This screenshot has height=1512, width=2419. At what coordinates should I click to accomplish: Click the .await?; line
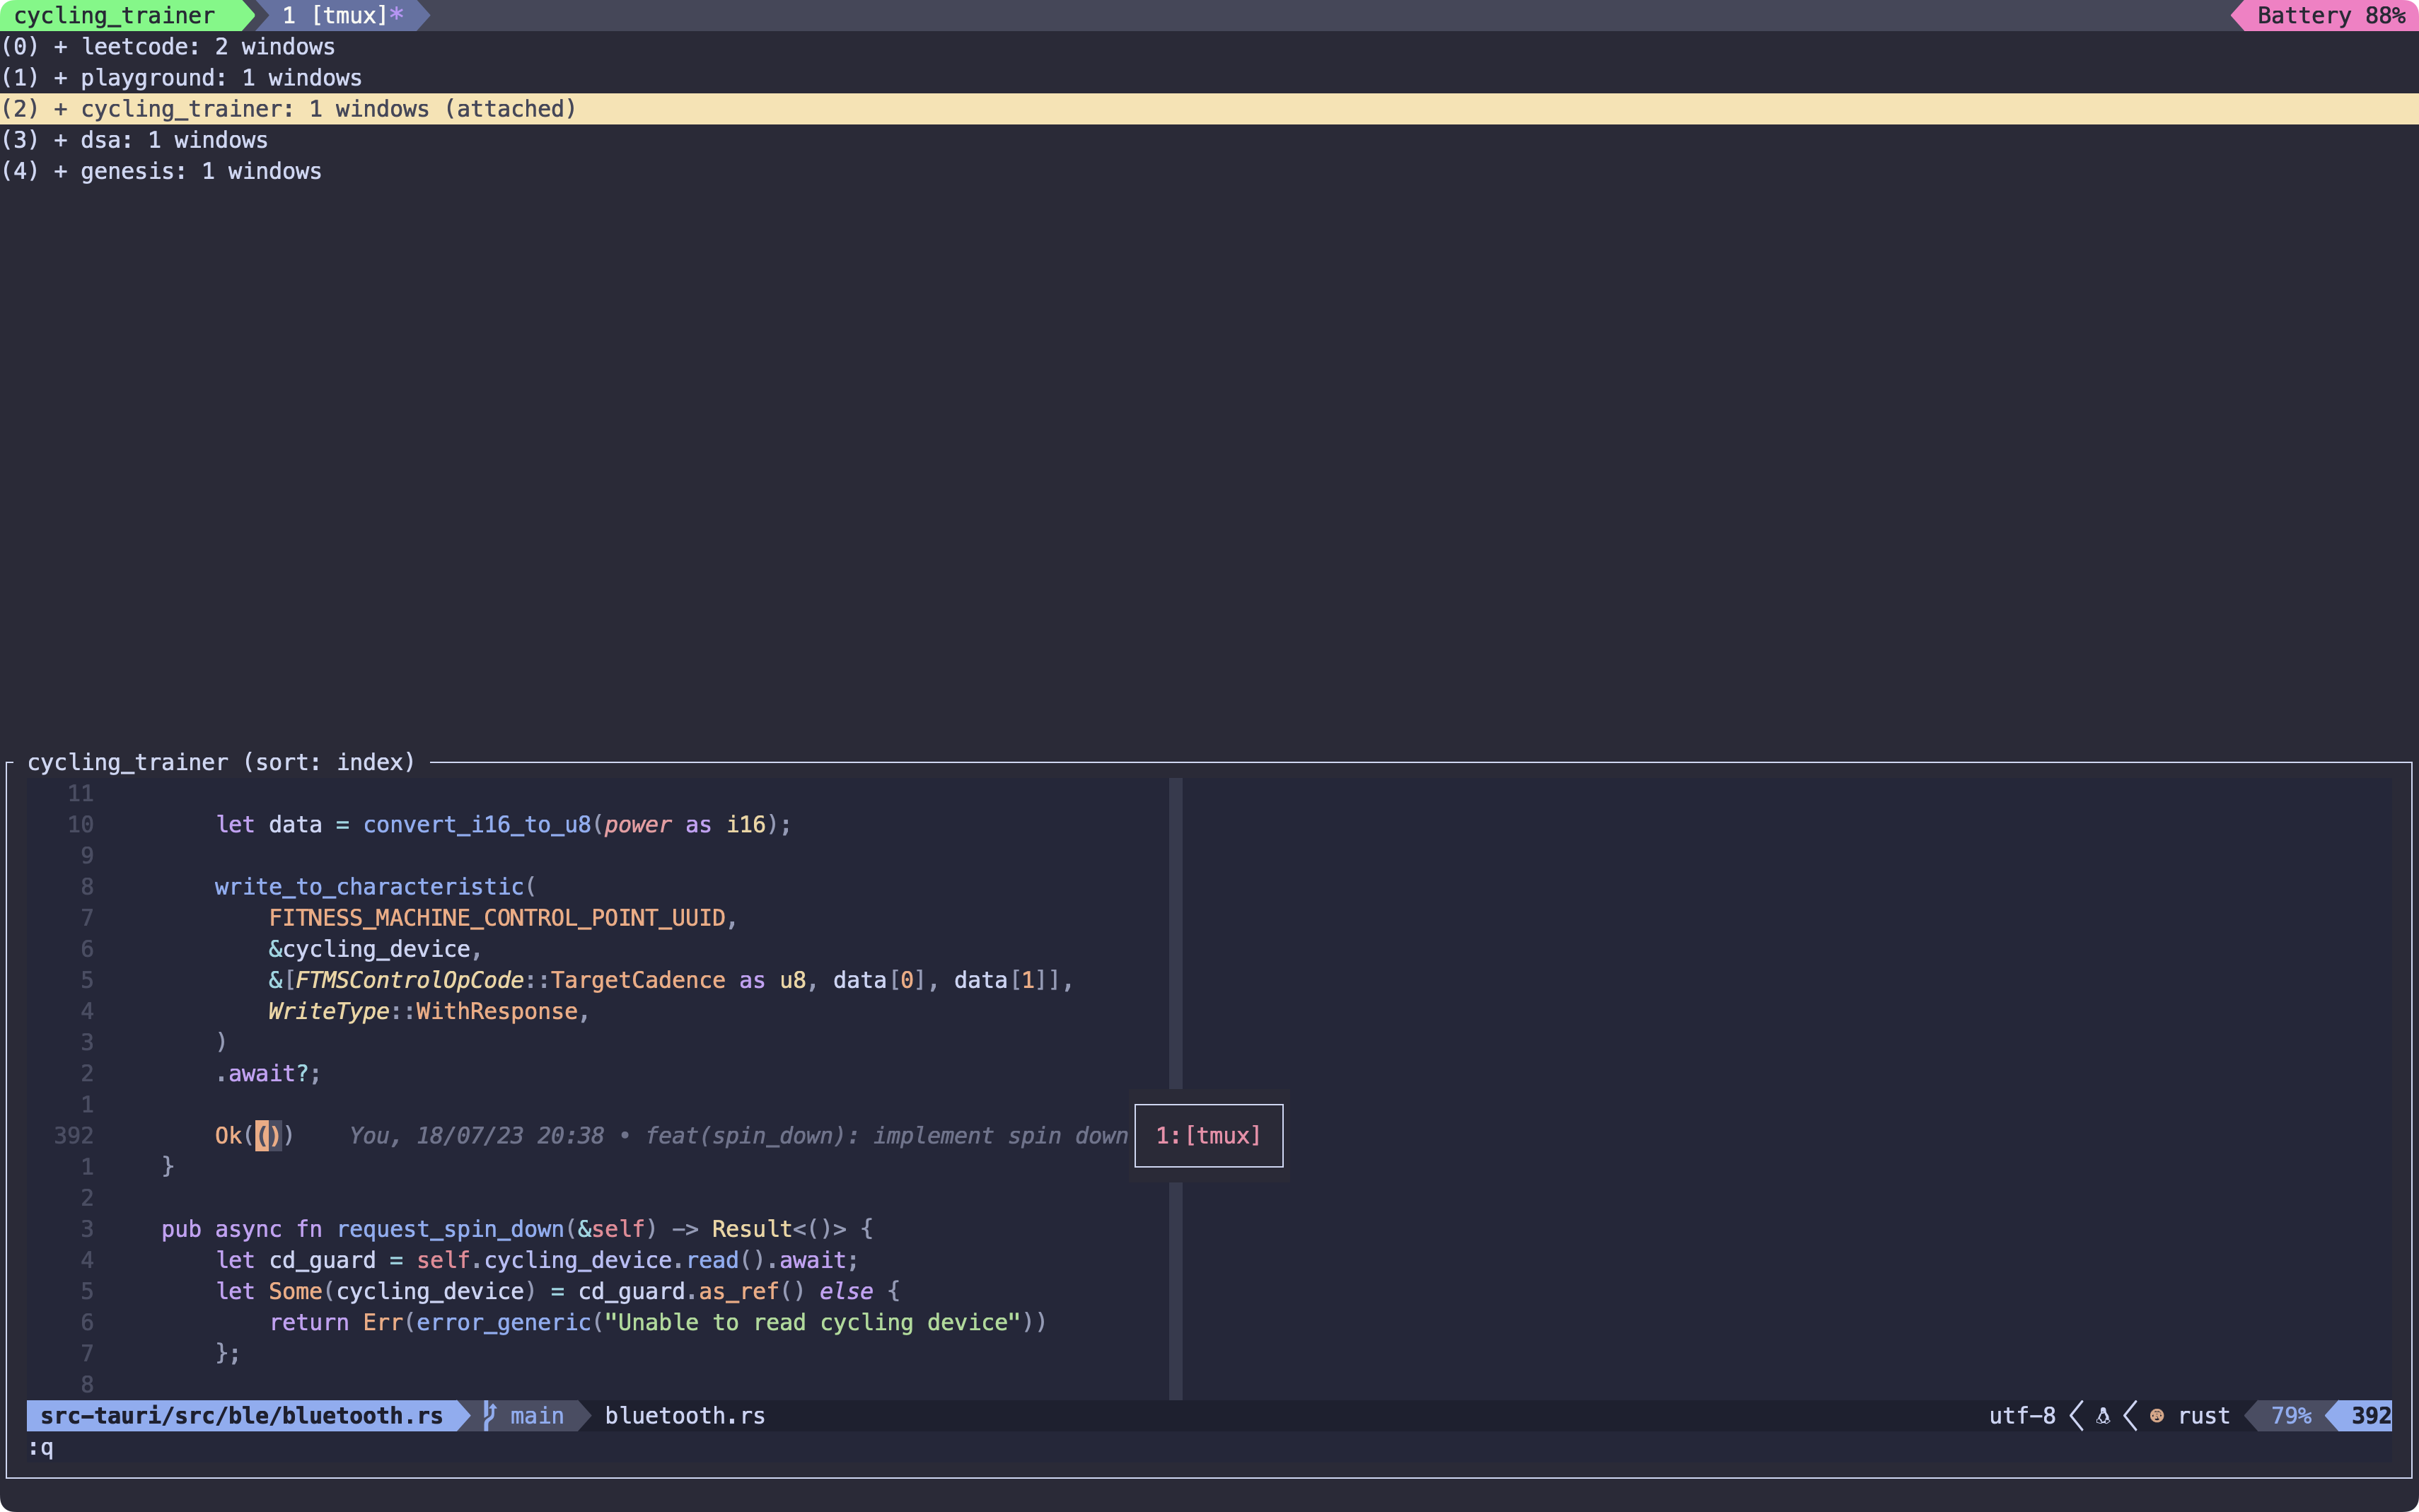pyautogui.click(x=268, y=1073)
